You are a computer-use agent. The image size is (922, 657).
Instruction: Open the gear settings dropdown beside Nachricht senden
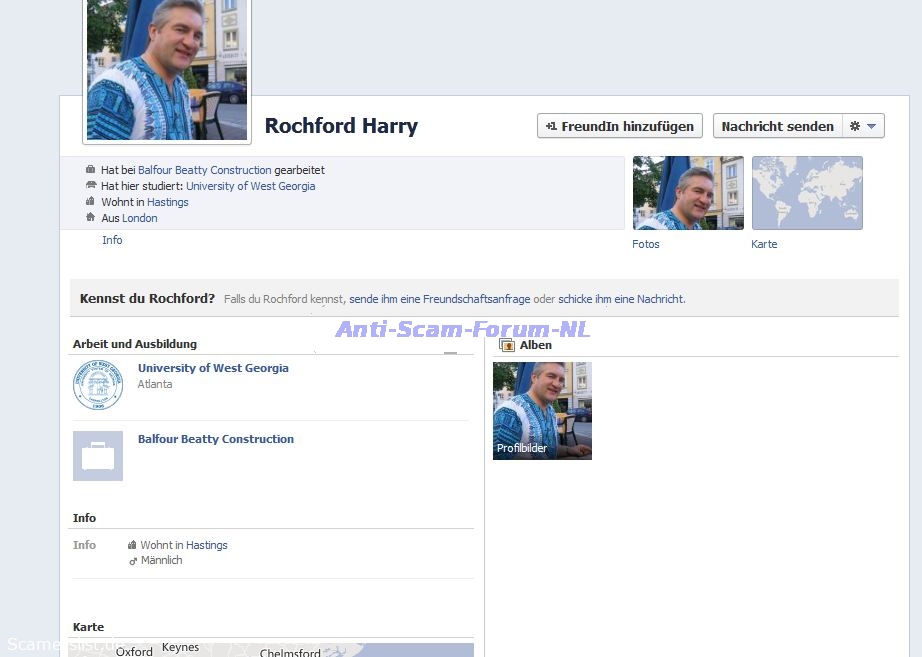864,126
